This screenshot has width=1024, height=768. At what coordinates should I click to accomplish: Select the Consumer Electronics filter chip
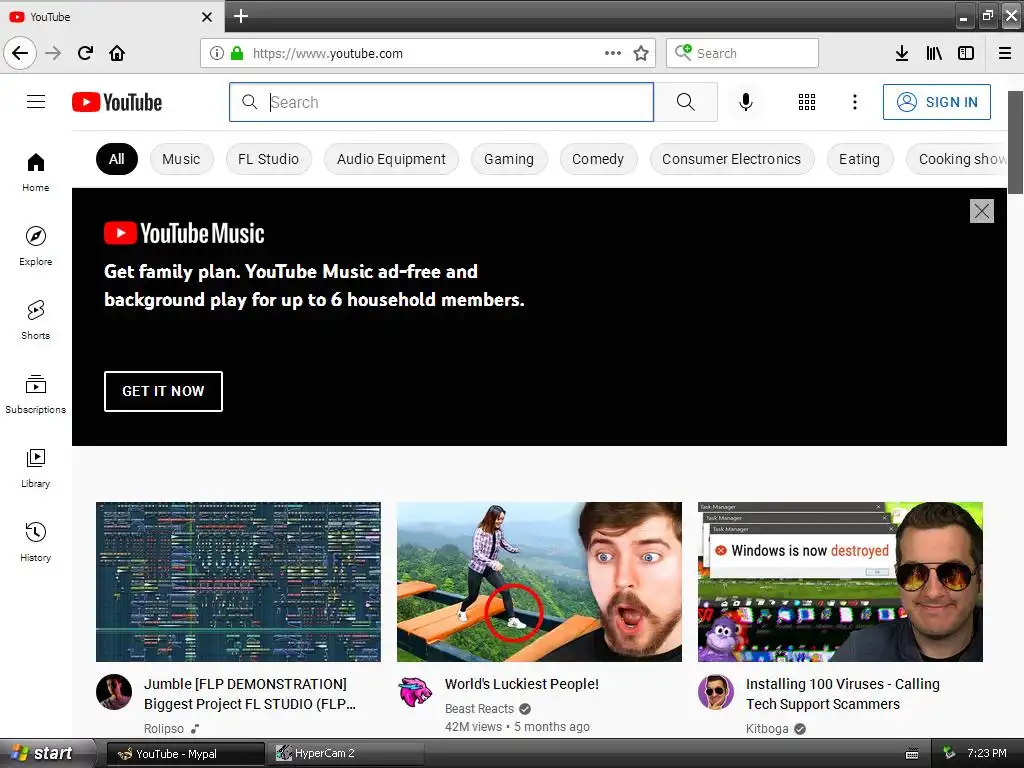[731, 159]
